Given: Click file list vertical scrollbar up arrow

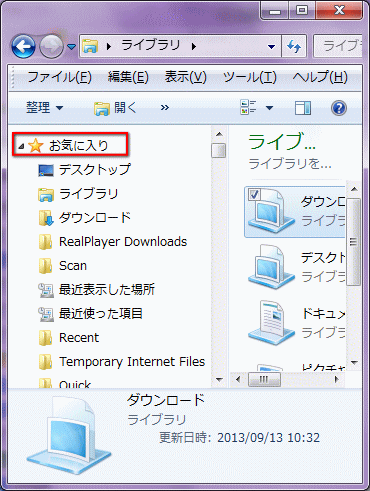Looking at the screenshot, I should click(354, 189).
